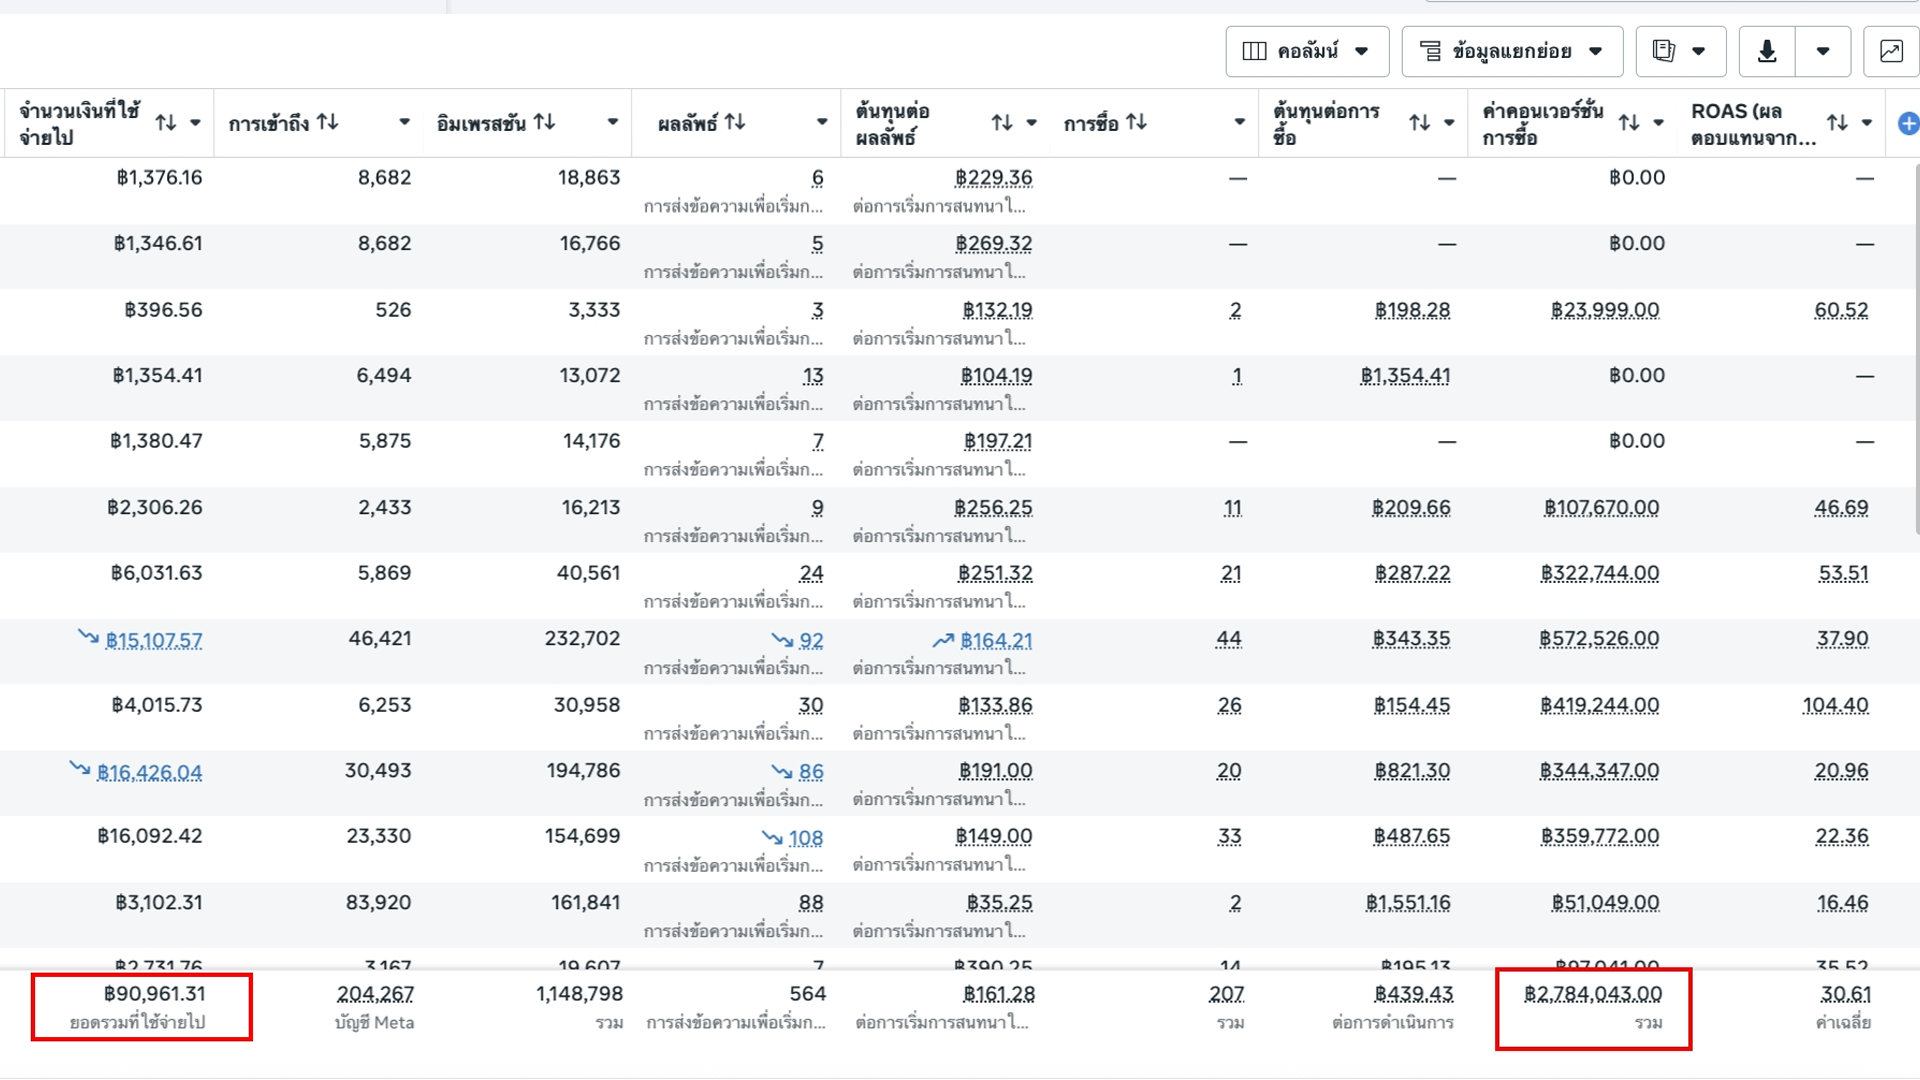Image resolution: width=1920 pixels, height=1080 pixels.
Task: Click the 92 results link
Action: [811, 640]
